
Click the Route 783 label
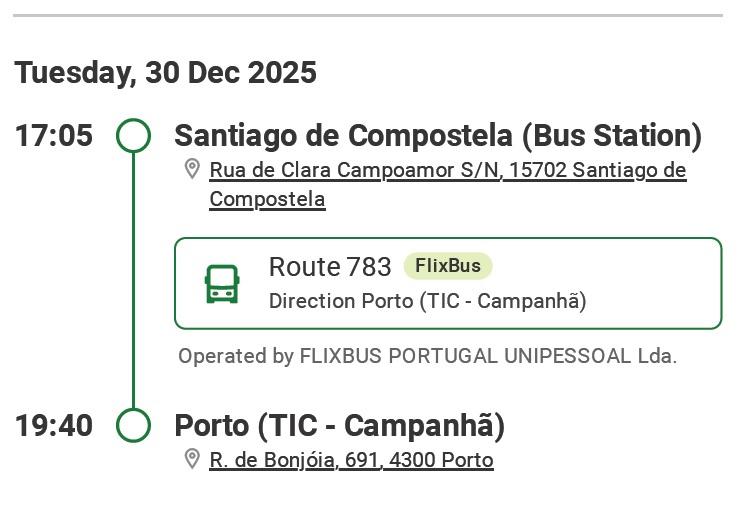[x=330, y=267]
